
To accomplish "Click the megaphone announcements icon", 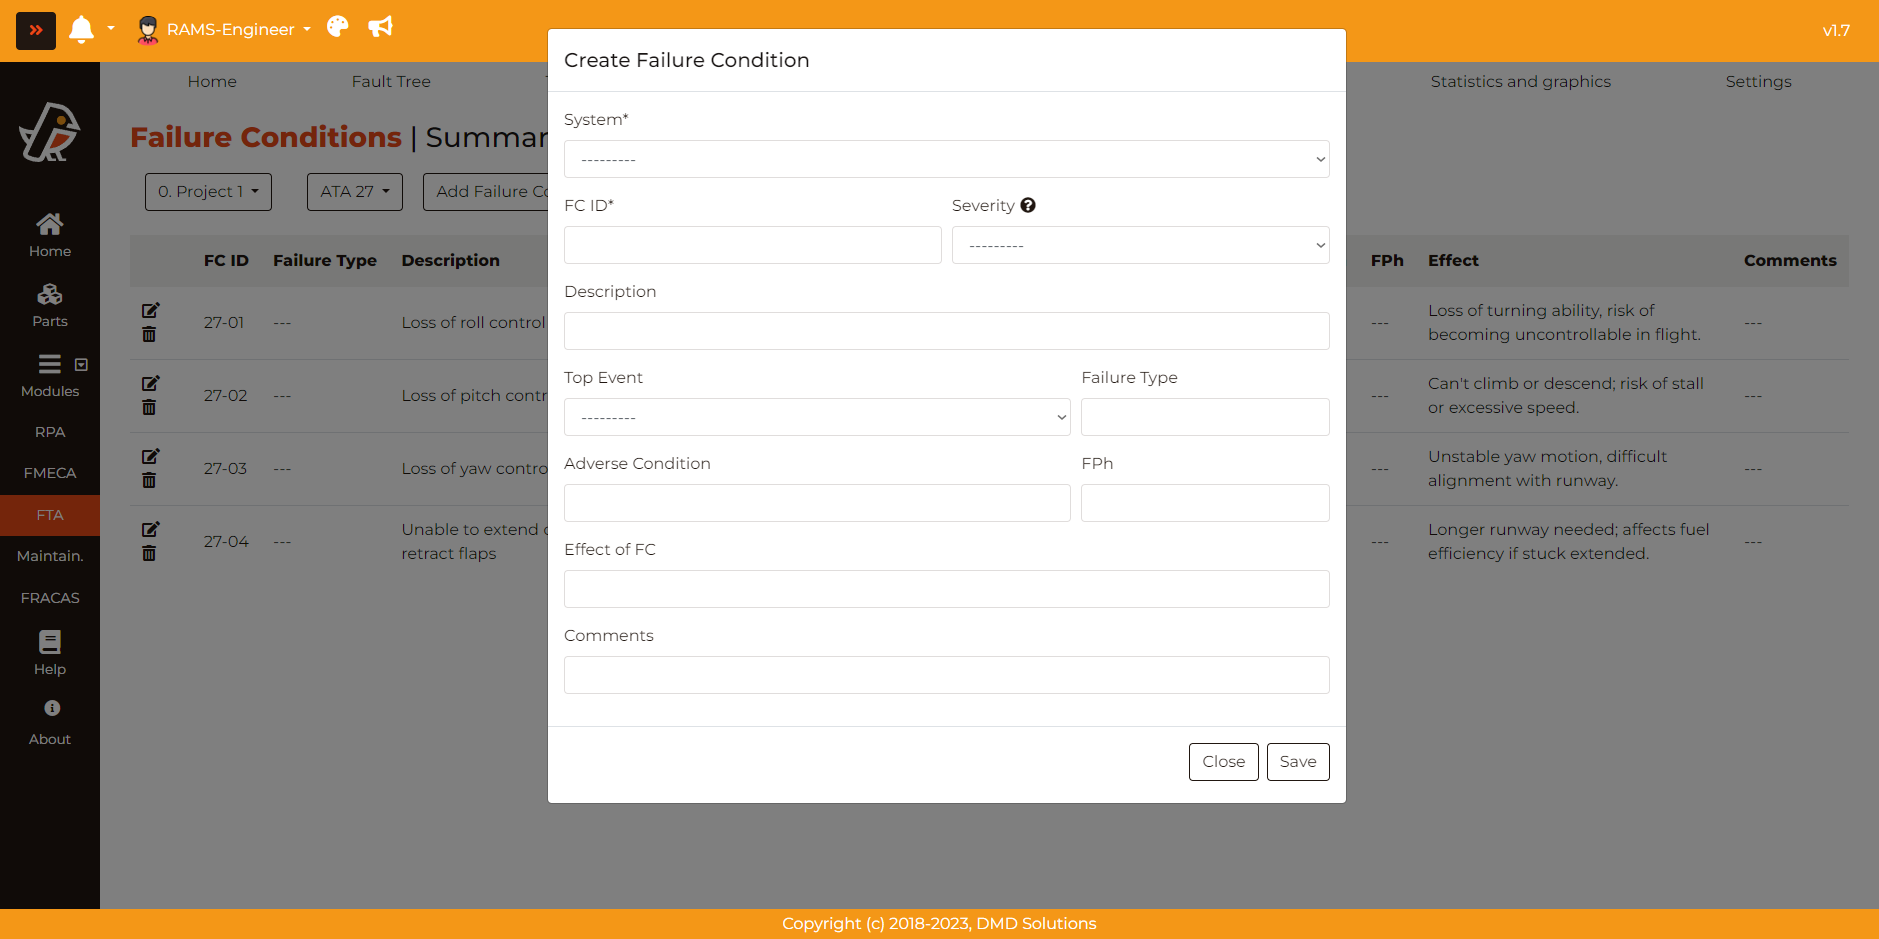I will tap(380, 27).
